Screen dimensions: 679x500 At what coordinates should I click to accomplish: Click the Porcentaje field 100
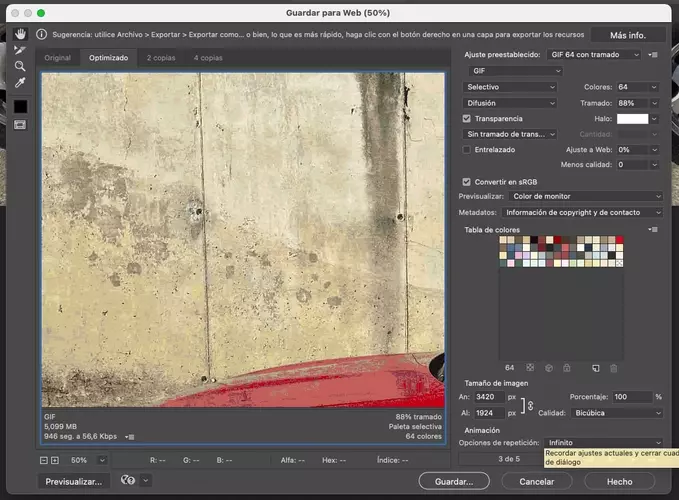point(633,397)
